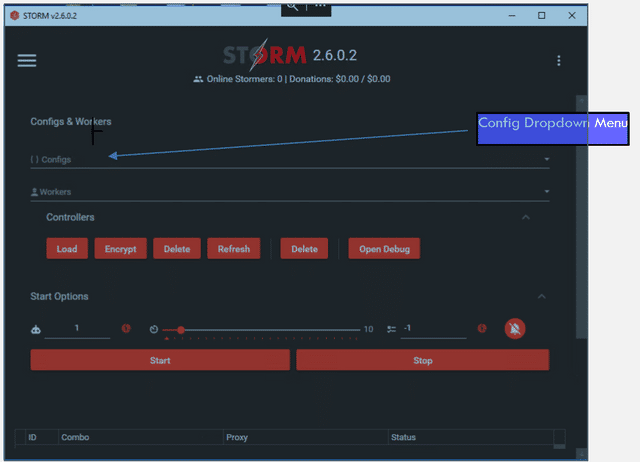Click the Encrypt button
Viewport: 640px width, 462px height.
click(x=120, y=249)
